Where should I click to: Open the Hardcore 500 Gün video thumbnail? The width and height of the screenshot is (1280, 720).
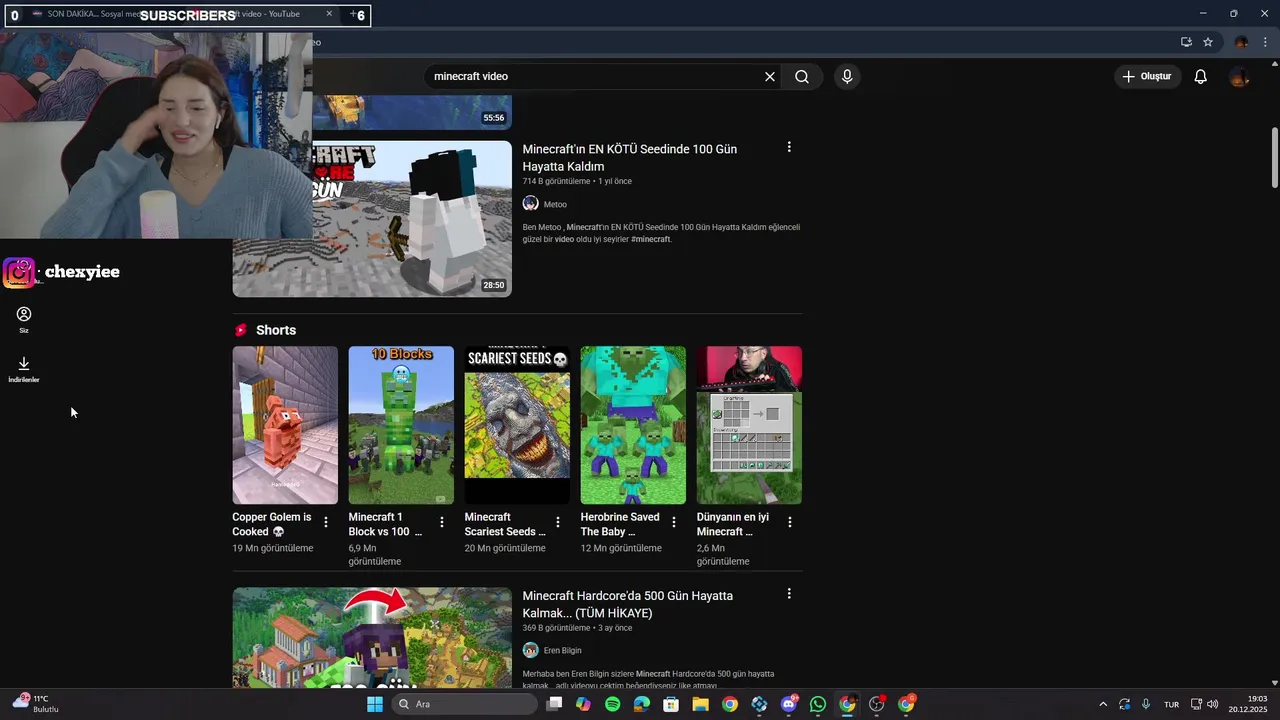coord(372,637)
